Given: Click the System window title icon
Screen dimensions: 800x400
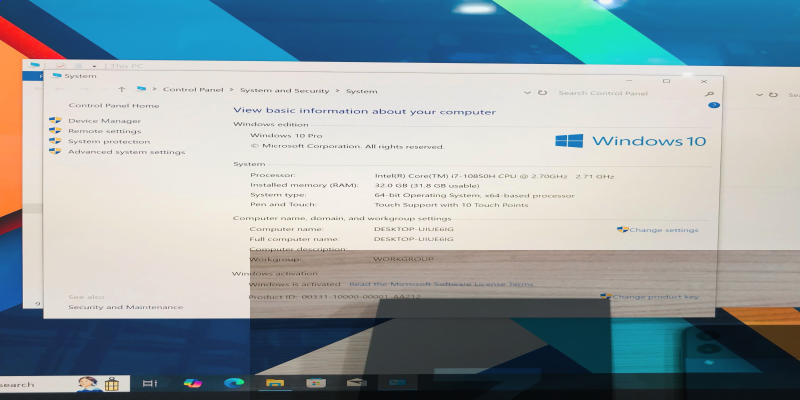Looking at the screenshot, I should tap(57, 76).
